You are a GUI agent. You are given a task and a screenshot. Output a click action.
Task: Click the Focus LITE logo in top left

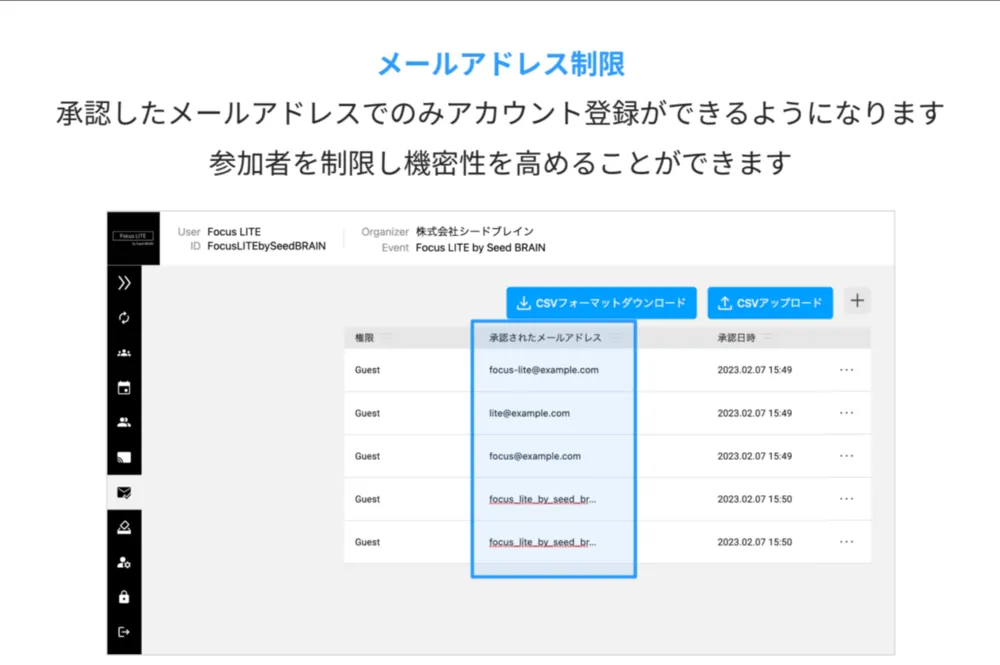[x=133, y=237]
